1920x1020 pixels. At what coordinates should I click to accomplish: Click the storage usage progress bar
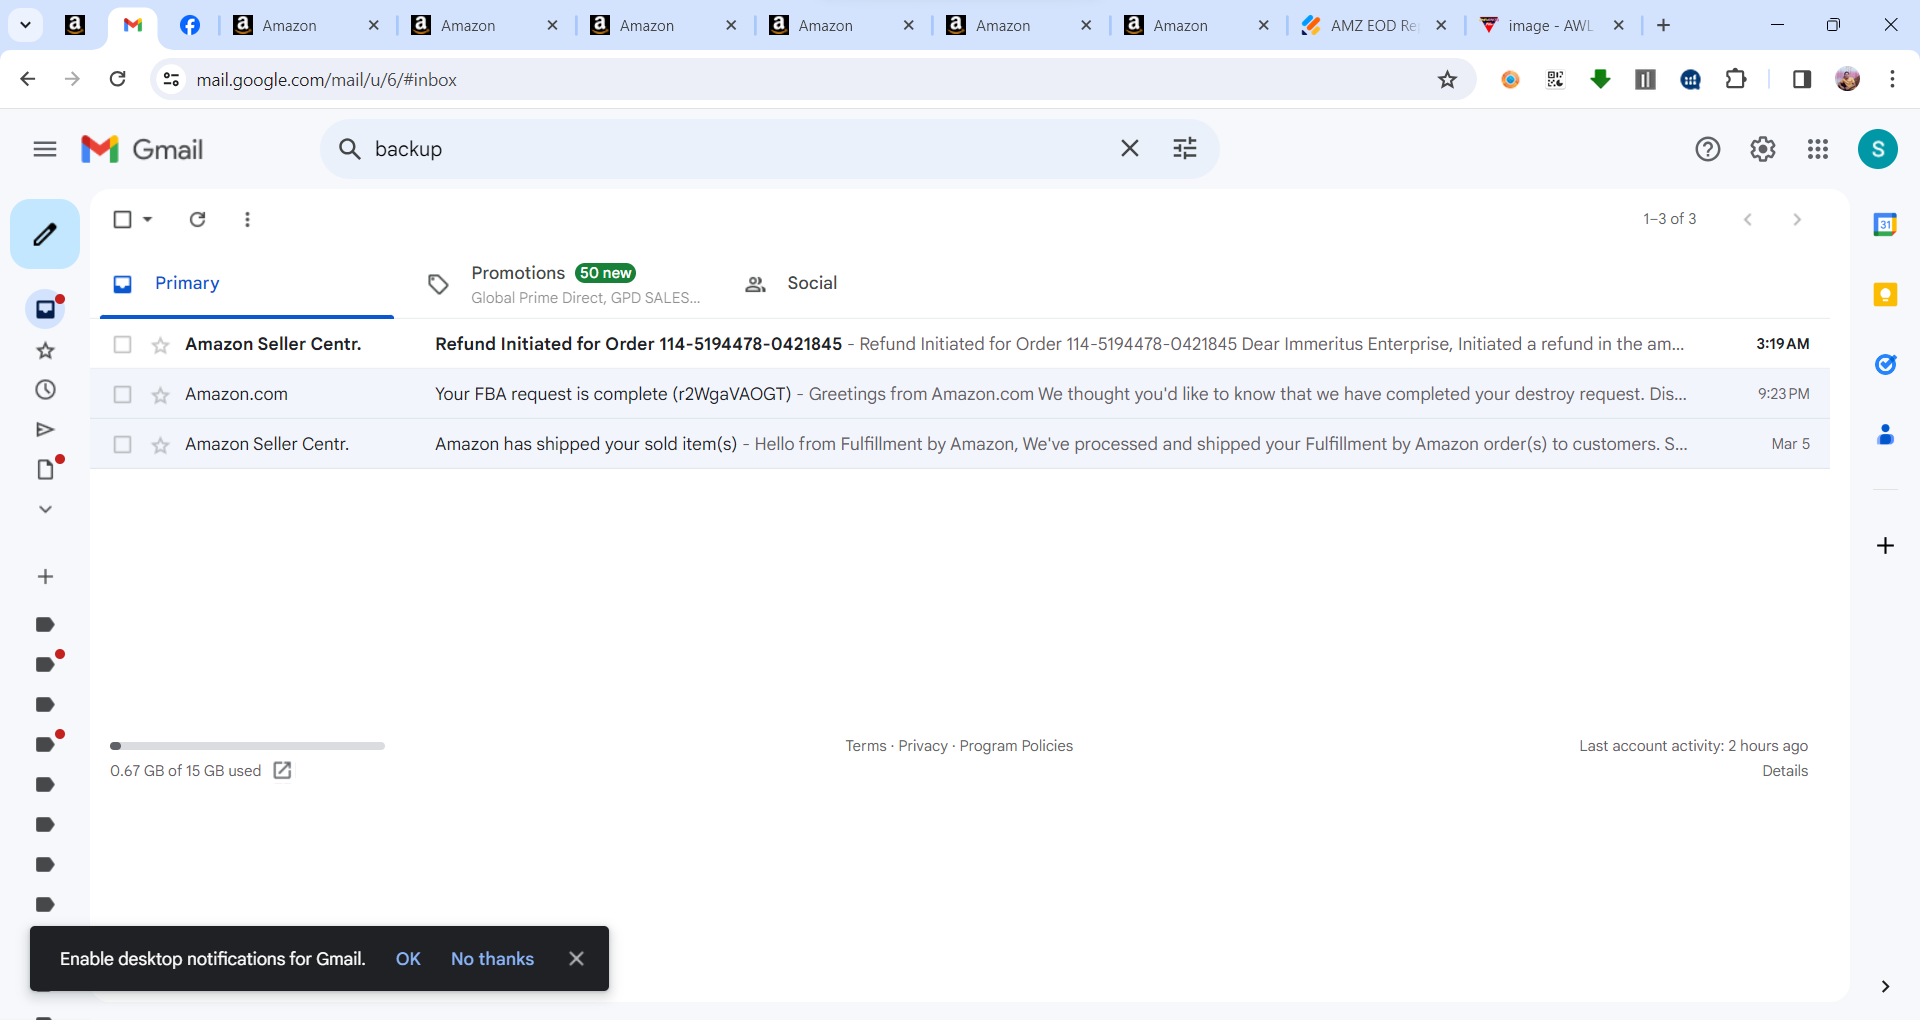click(247, 746)
